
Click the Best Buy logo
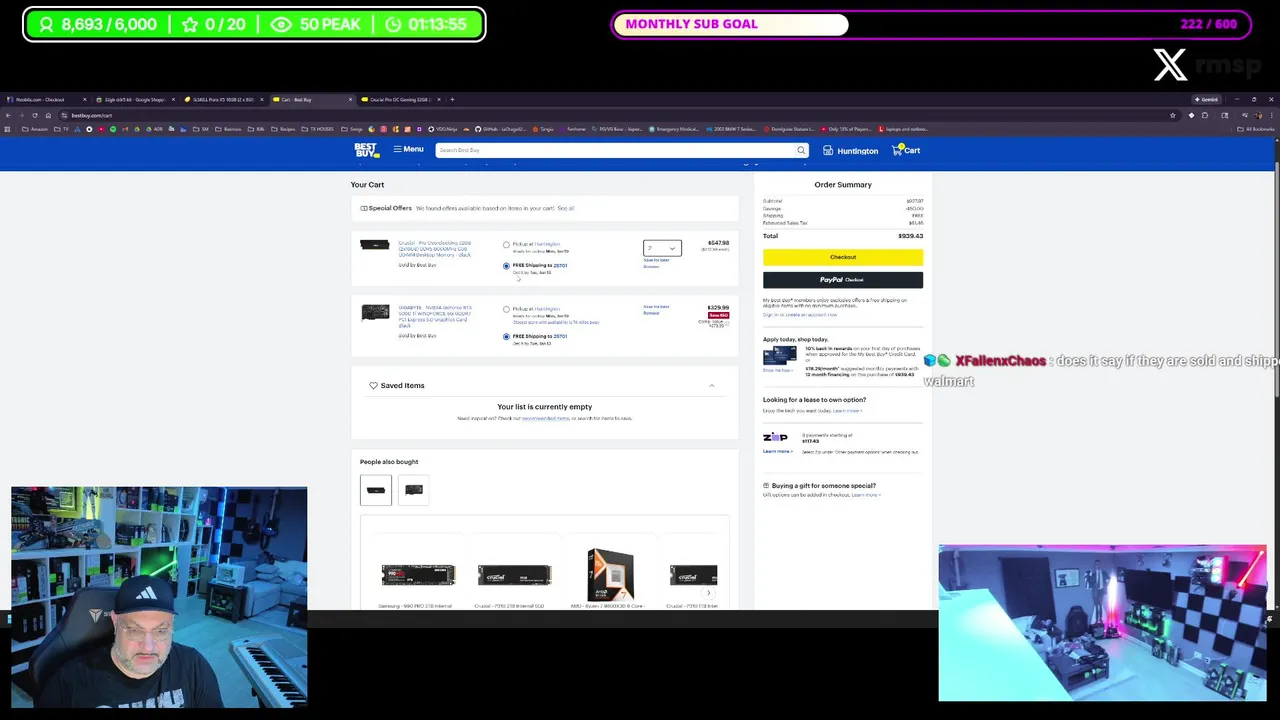pyautogui.click(x=366, y=150)
